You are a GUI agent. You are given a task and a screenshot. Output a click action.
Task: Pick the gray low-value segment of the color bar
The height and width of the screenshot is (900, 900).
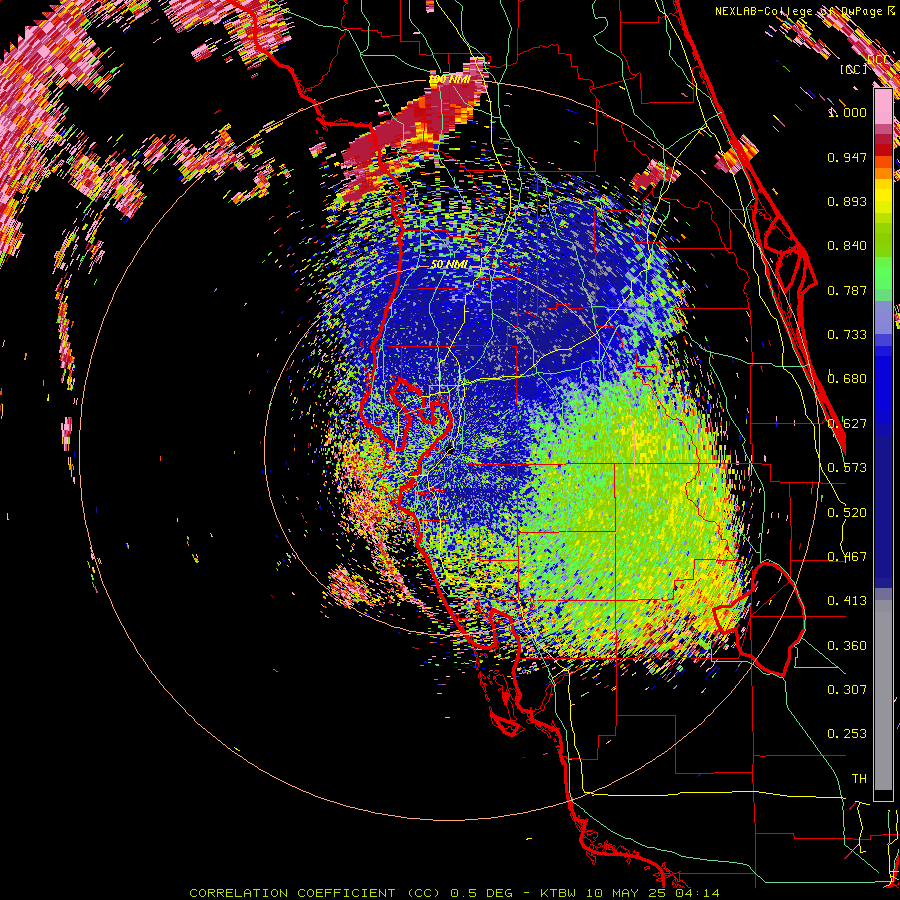pyautogui.click(x=883, y=695)
